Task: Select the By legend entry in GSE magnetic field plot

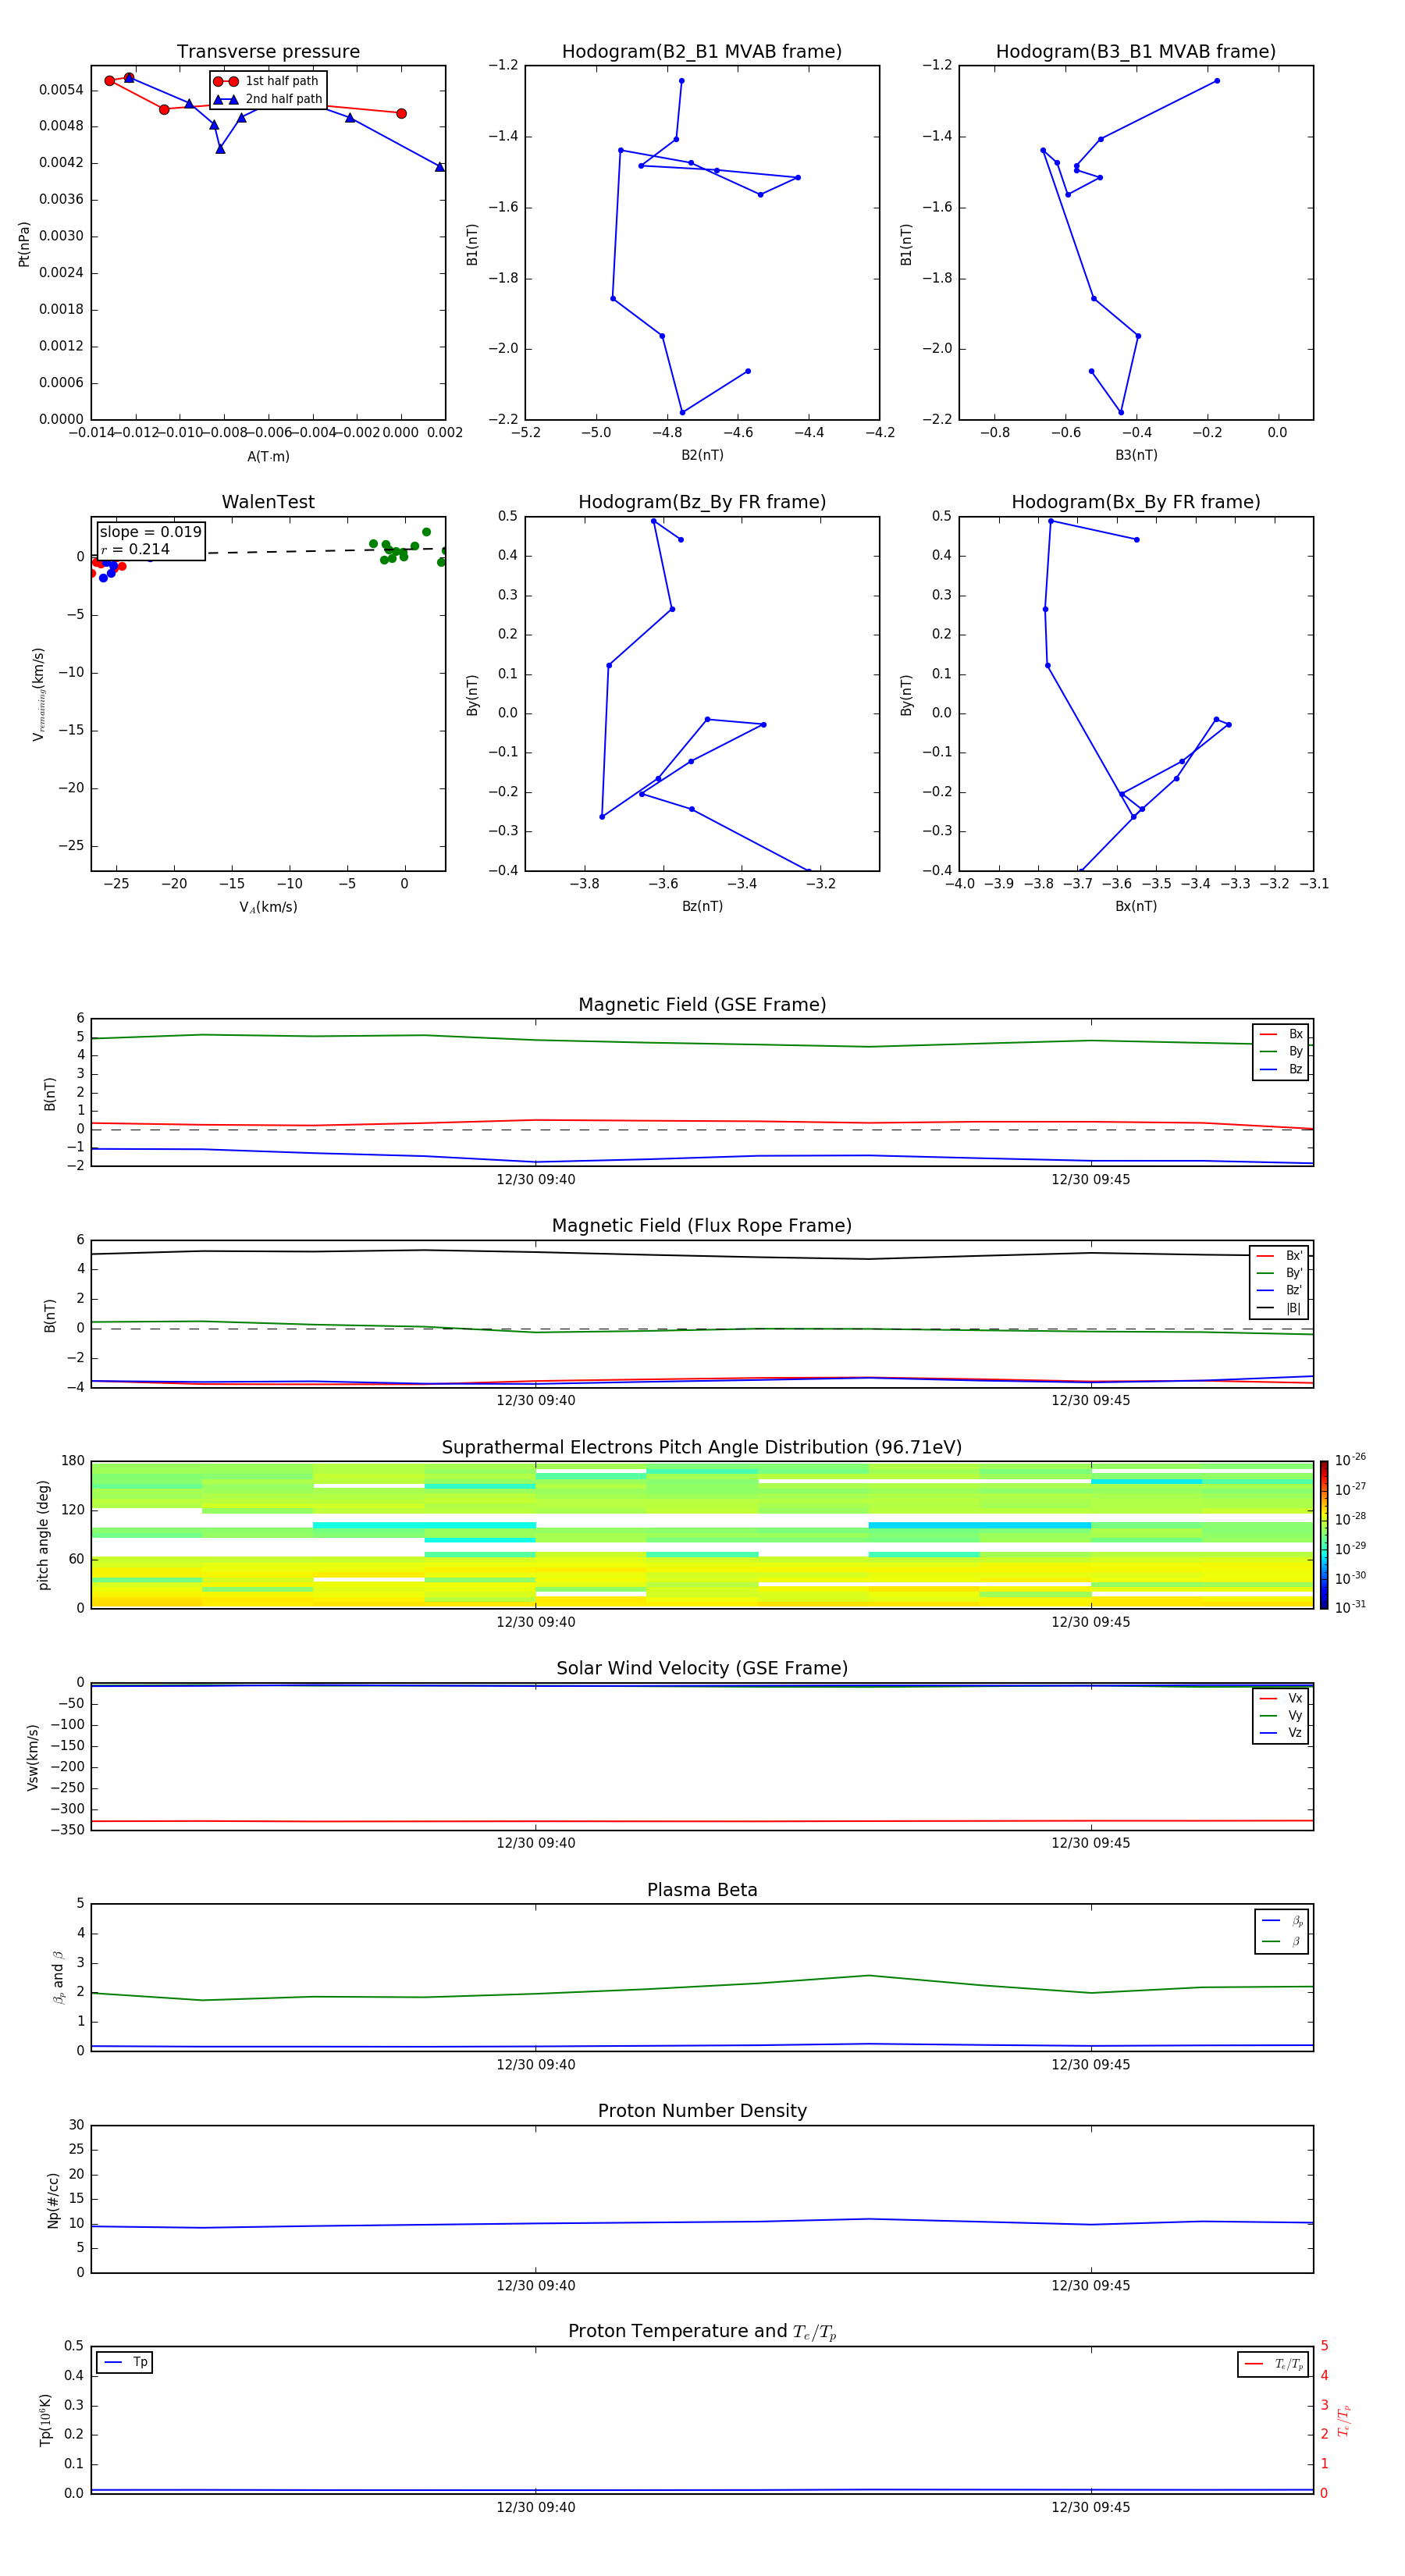Action: [1281, 1051]
